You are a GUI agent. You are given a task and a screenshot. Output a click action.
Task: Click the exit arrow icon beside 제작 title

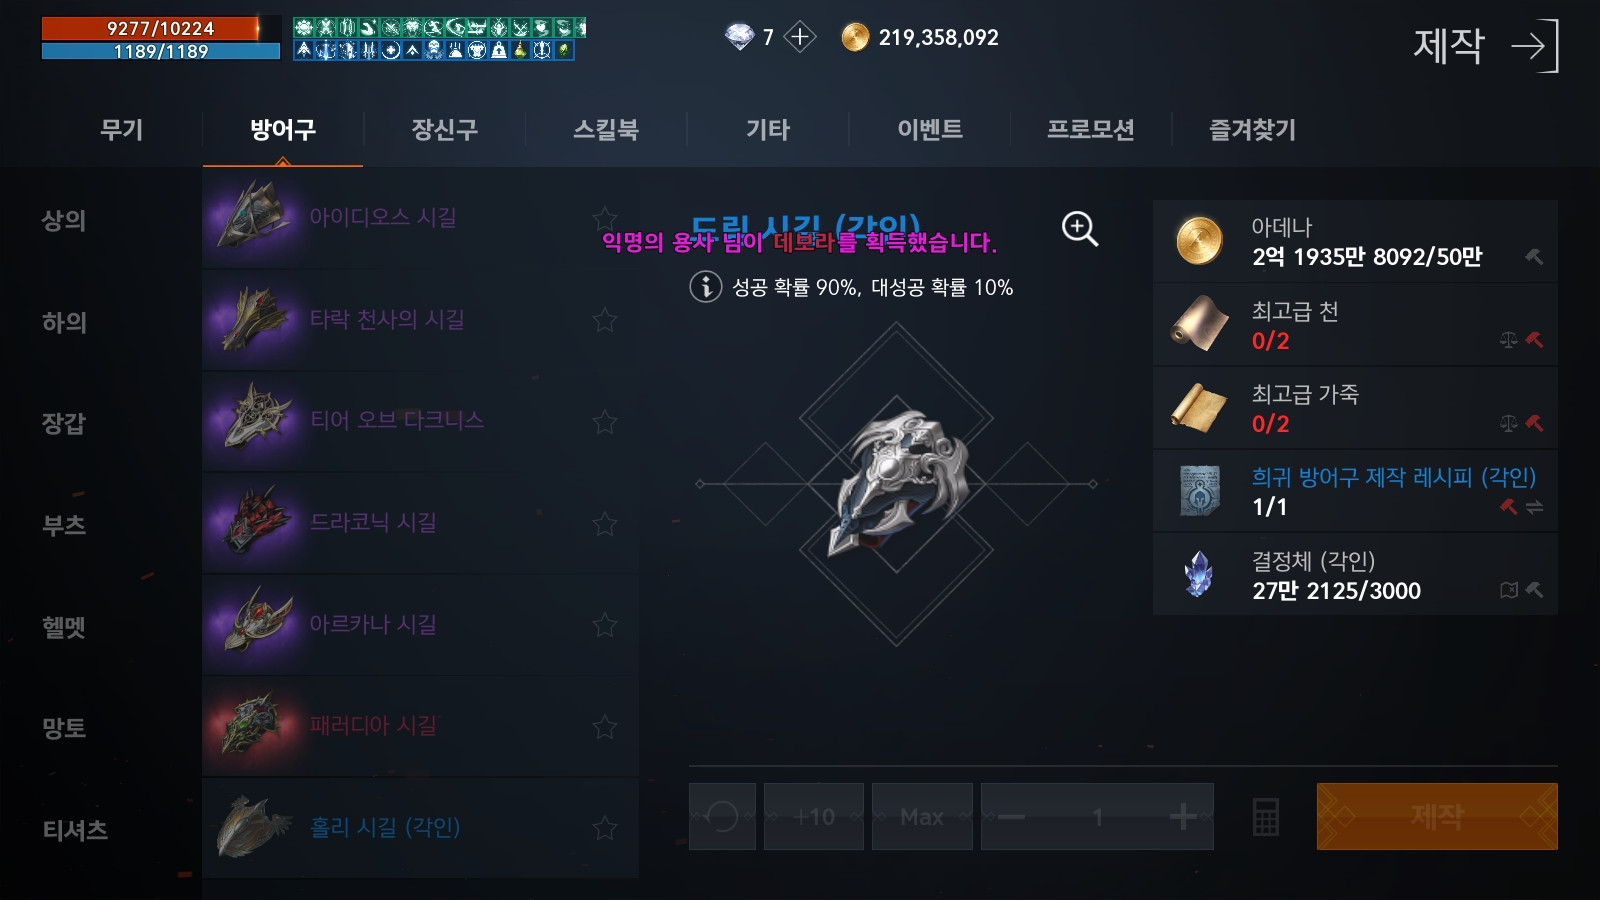pos(1535,46)
